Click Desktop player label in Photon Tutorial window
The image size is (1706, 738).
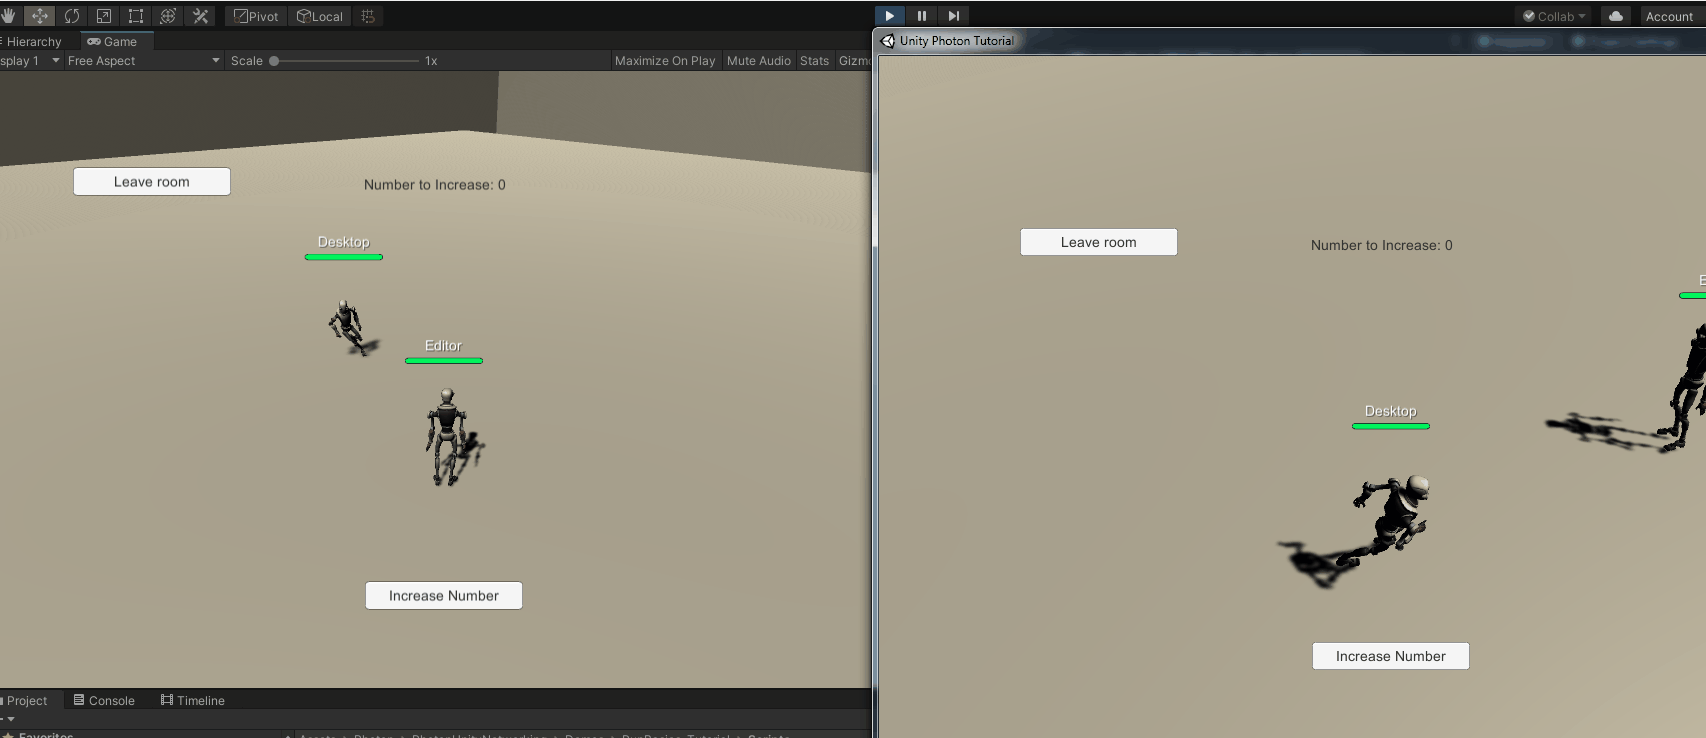pyautogui.click(x=1391, y=411)
